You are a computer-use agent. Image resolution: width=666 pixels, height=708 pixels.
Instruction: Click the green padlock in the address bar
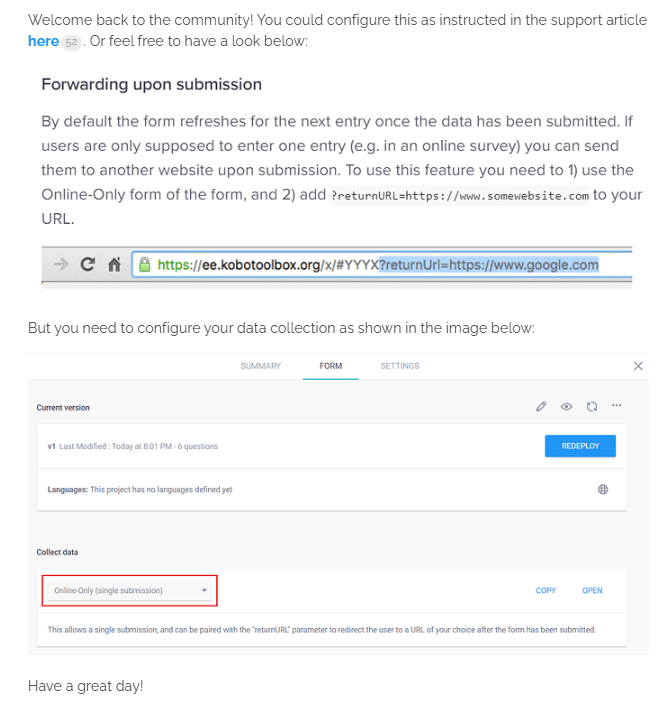[145, 265]
